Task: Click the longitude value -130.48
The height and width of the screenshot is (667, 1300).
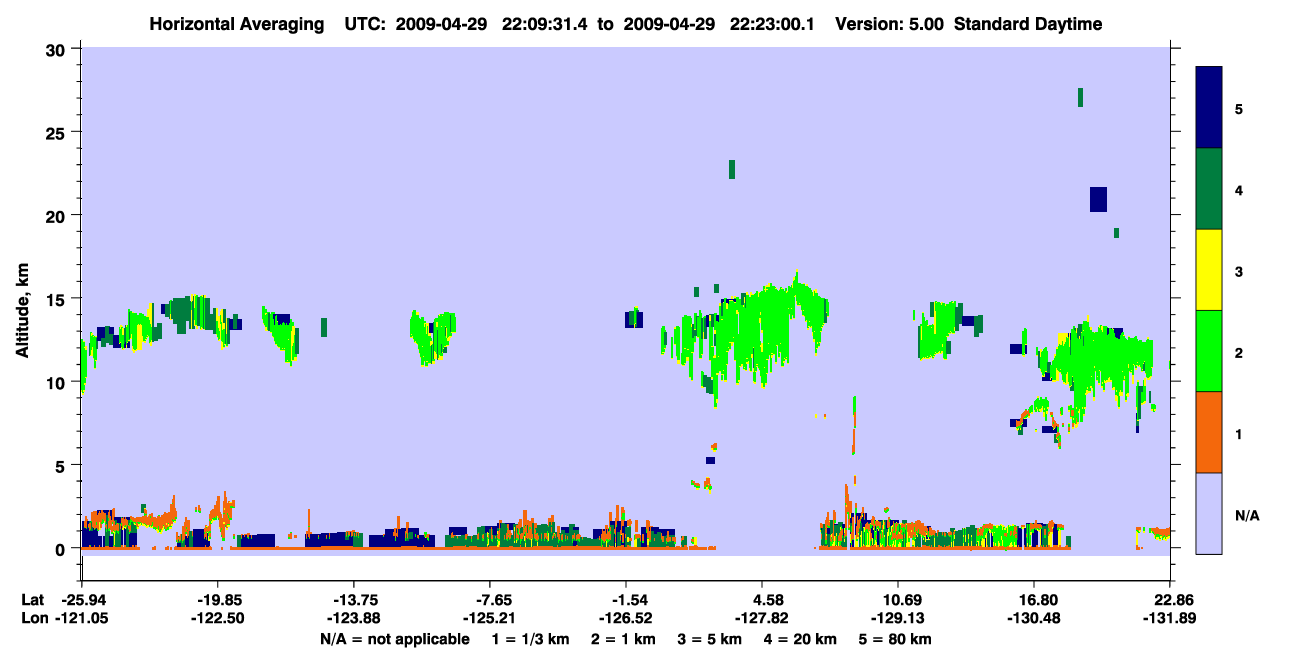Action: (1033, 618)
